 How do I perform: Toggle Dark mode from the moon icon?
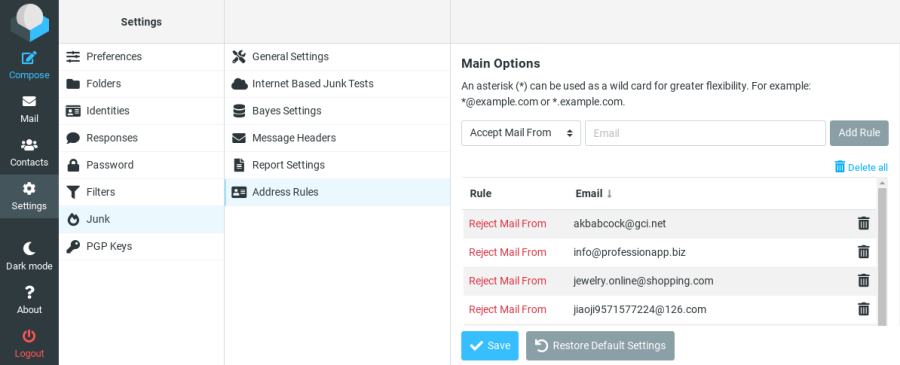click(29, 248)
